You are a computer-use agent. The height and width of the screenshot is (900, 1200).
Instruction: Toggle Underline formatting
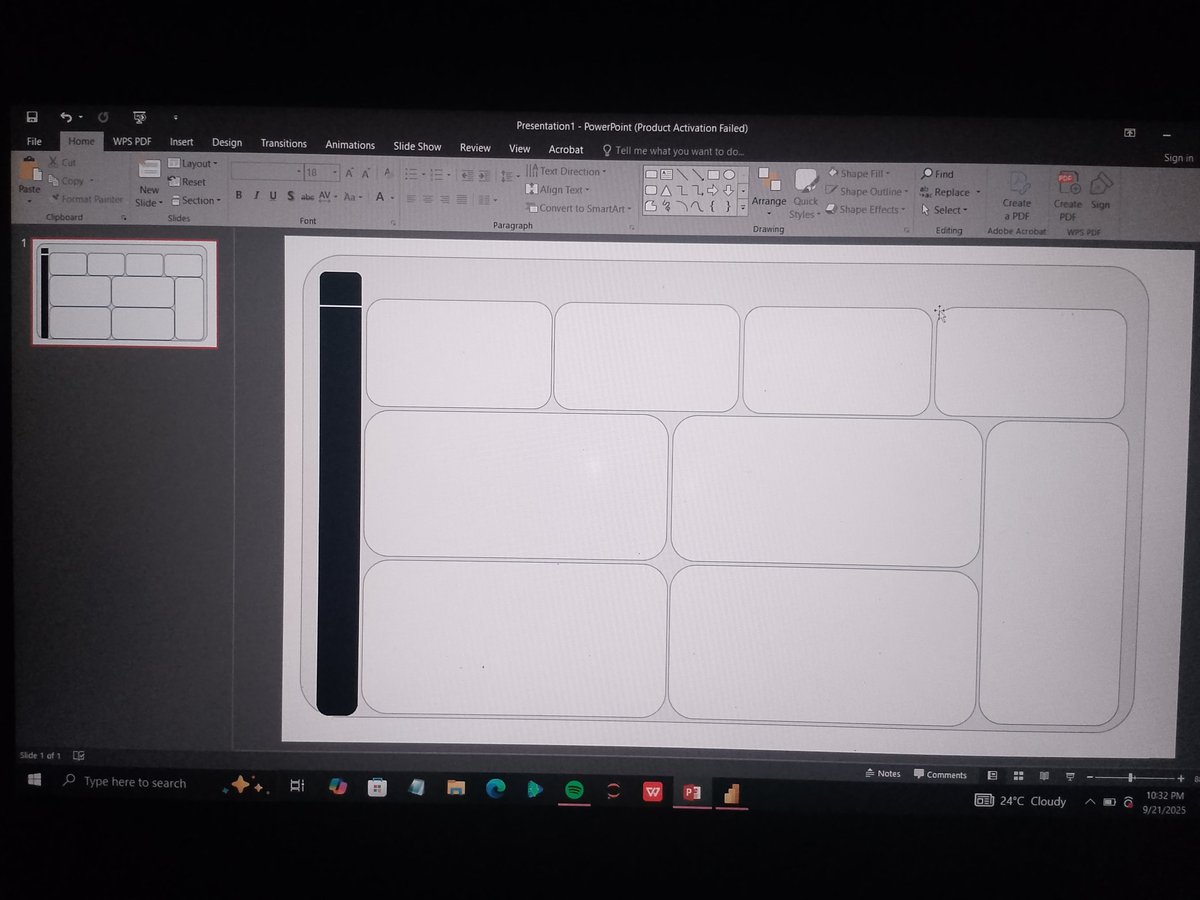(x=273, y=196)
